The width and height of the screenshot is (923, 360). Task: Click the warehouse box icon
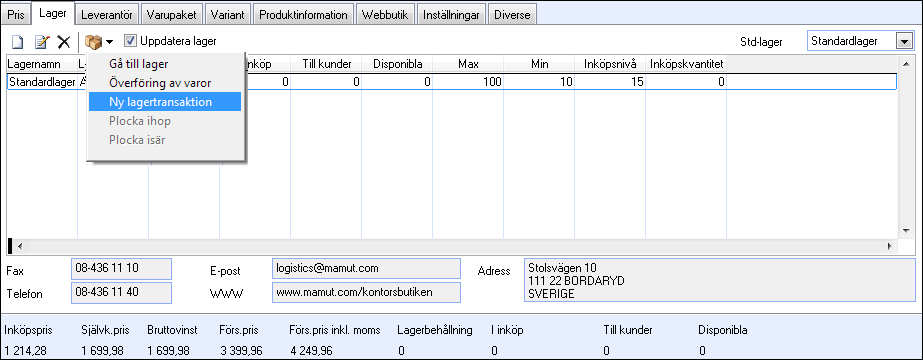[x=92, y=42]
